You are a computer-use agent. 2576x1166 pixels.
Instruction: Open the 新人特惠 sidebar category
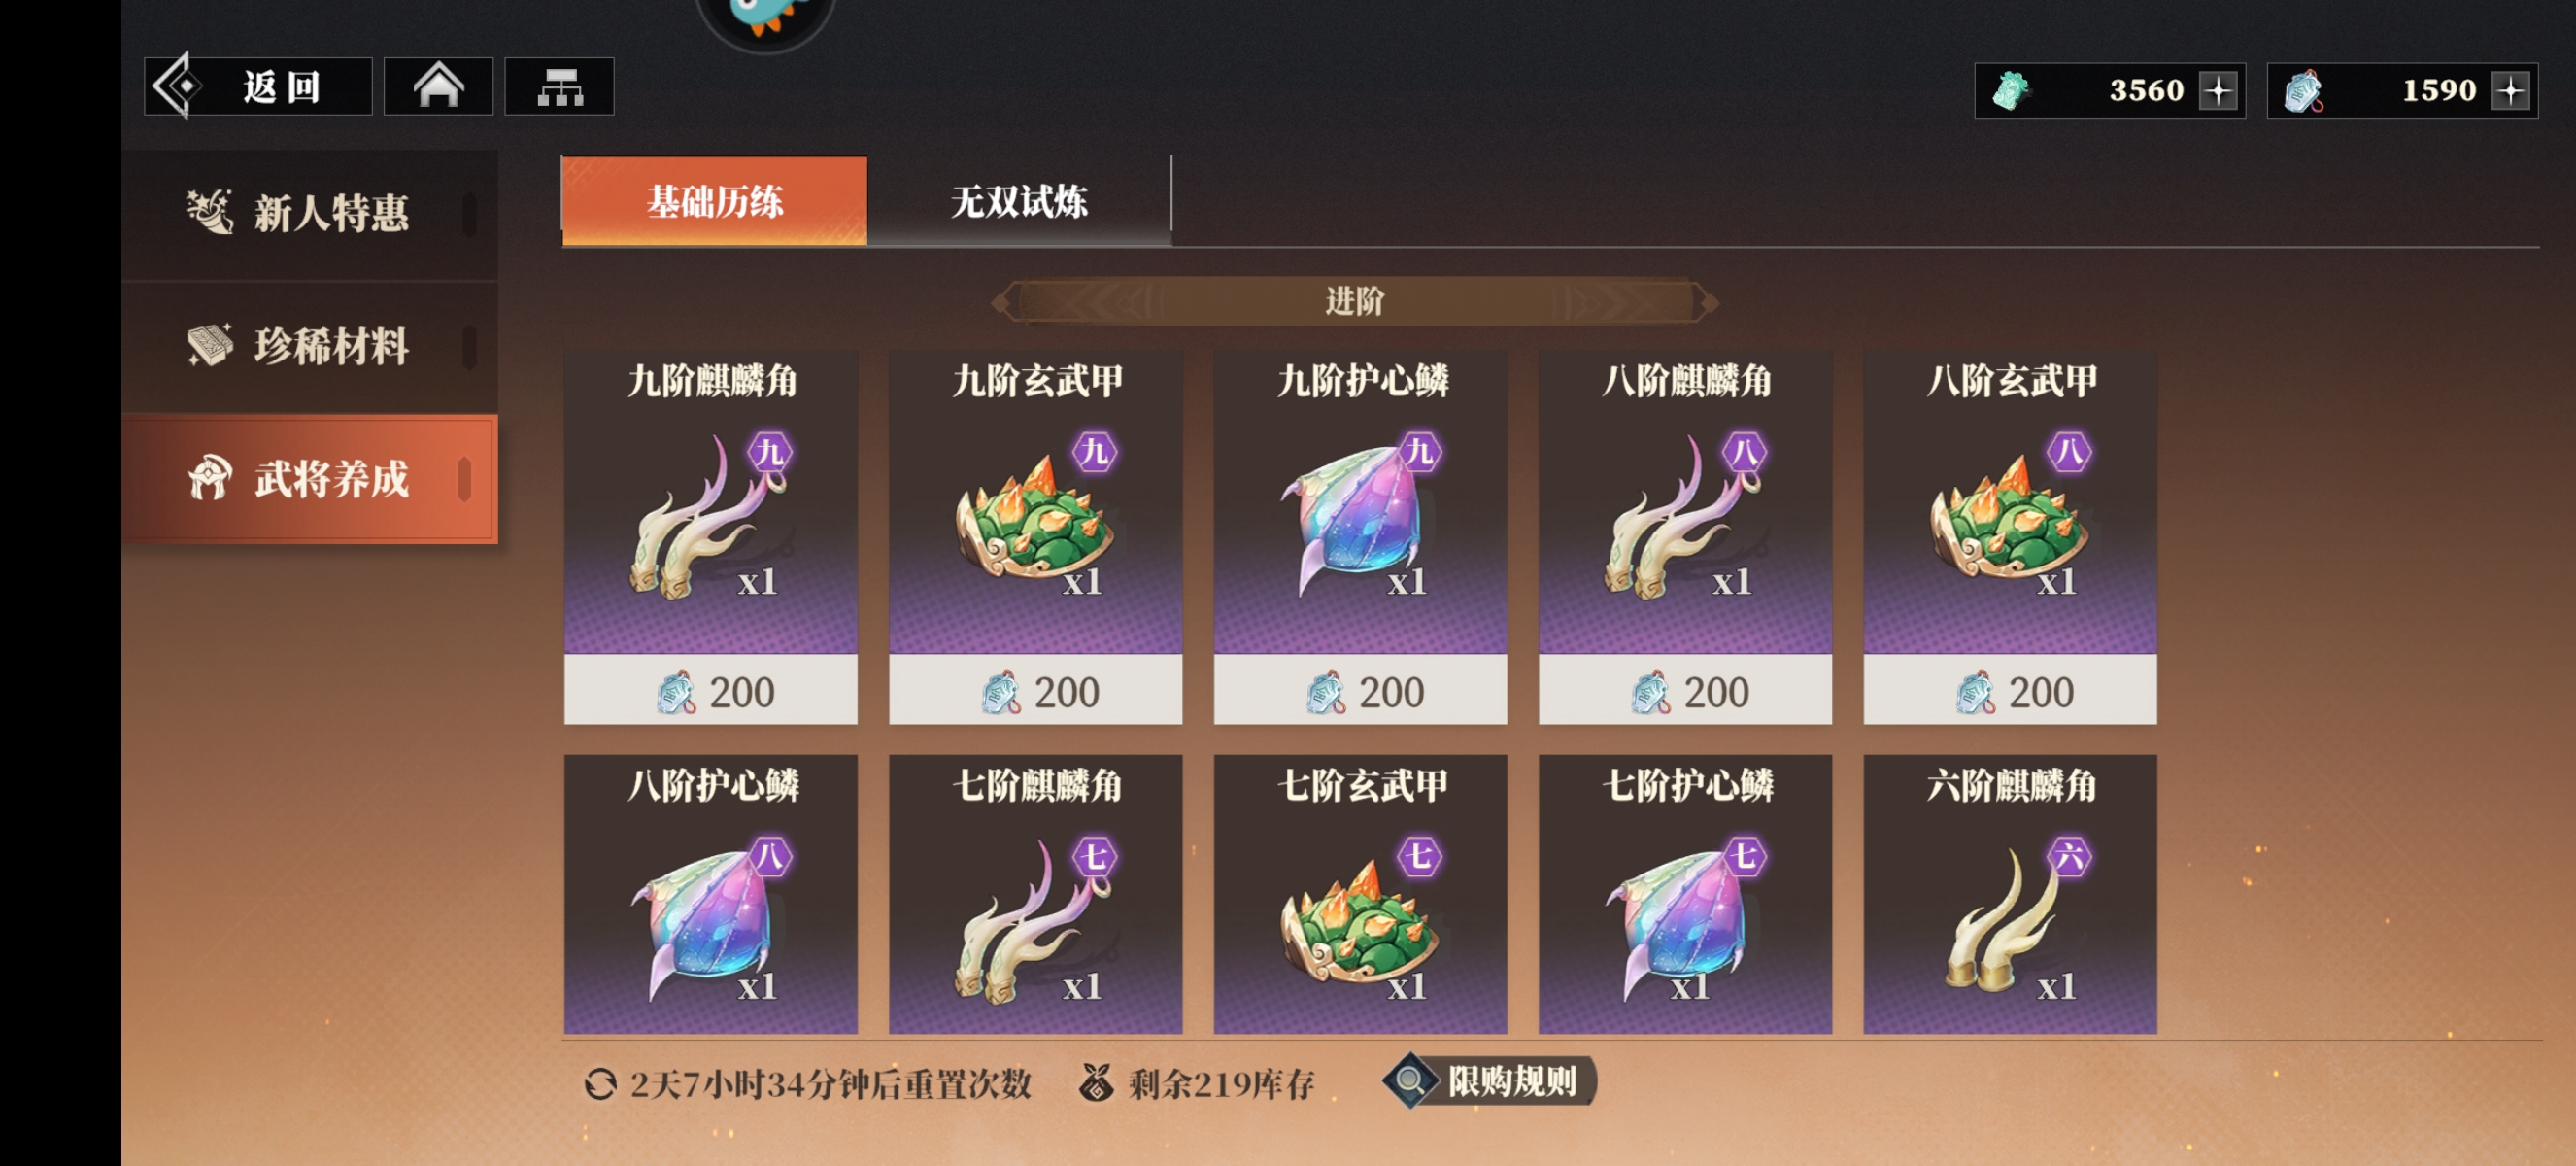[x=310, y=214]
